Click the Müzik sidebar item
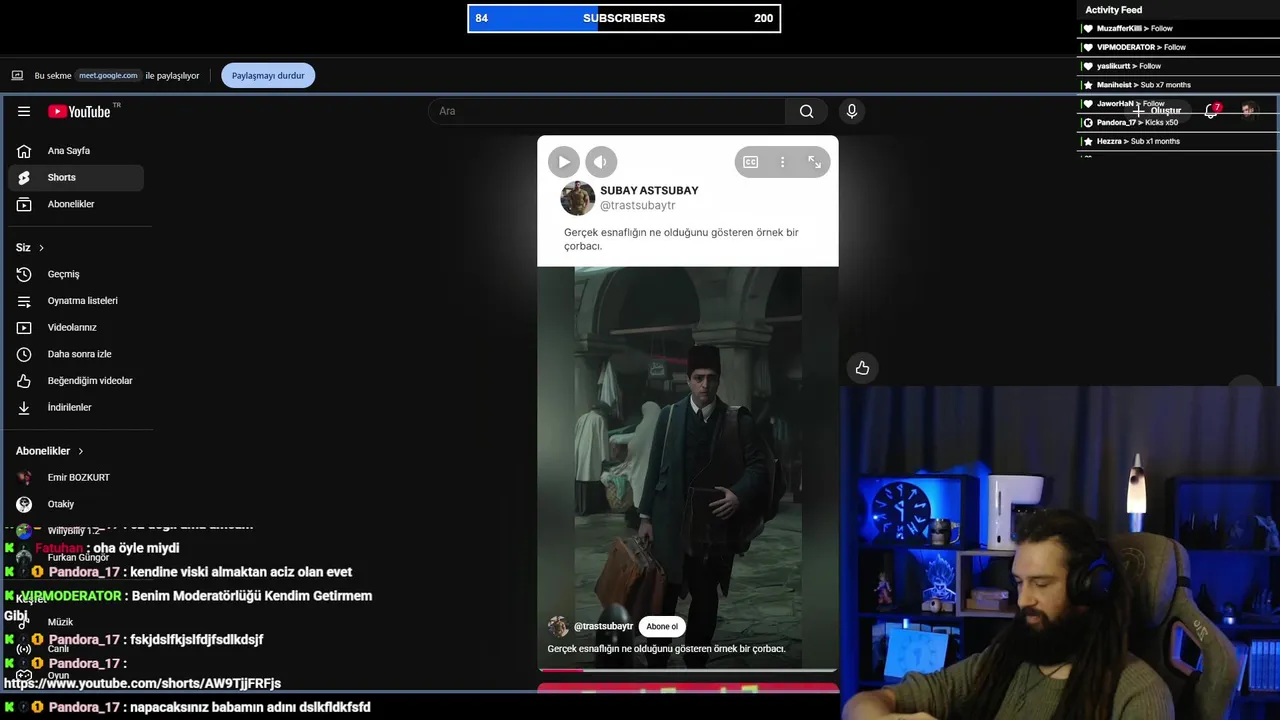 (76, 622)
